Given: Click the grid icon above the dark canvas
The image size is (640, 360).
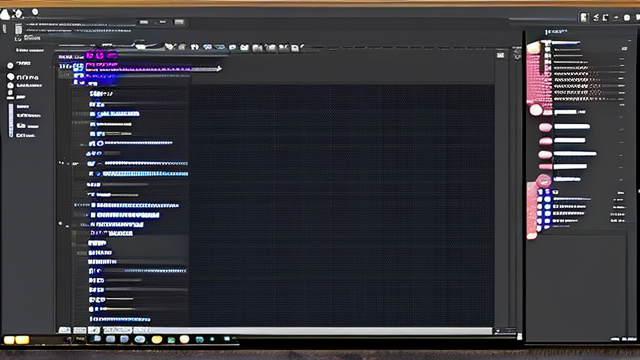Looking at the screenshot, I should (500, 55).
